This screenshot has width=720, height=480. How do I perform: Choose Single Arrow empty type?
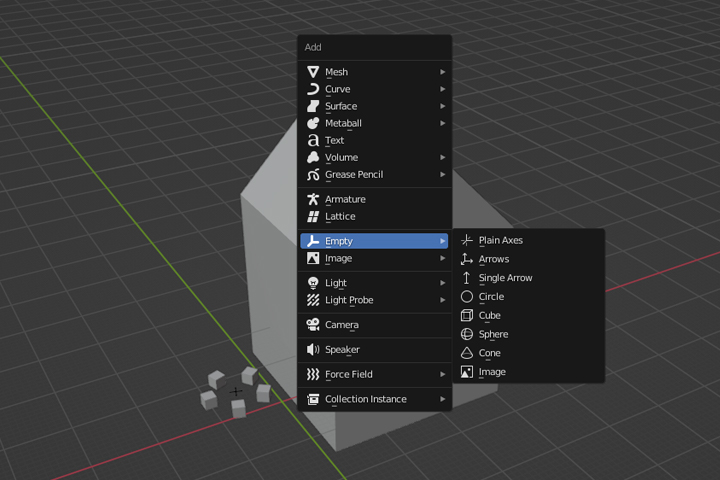529,278
